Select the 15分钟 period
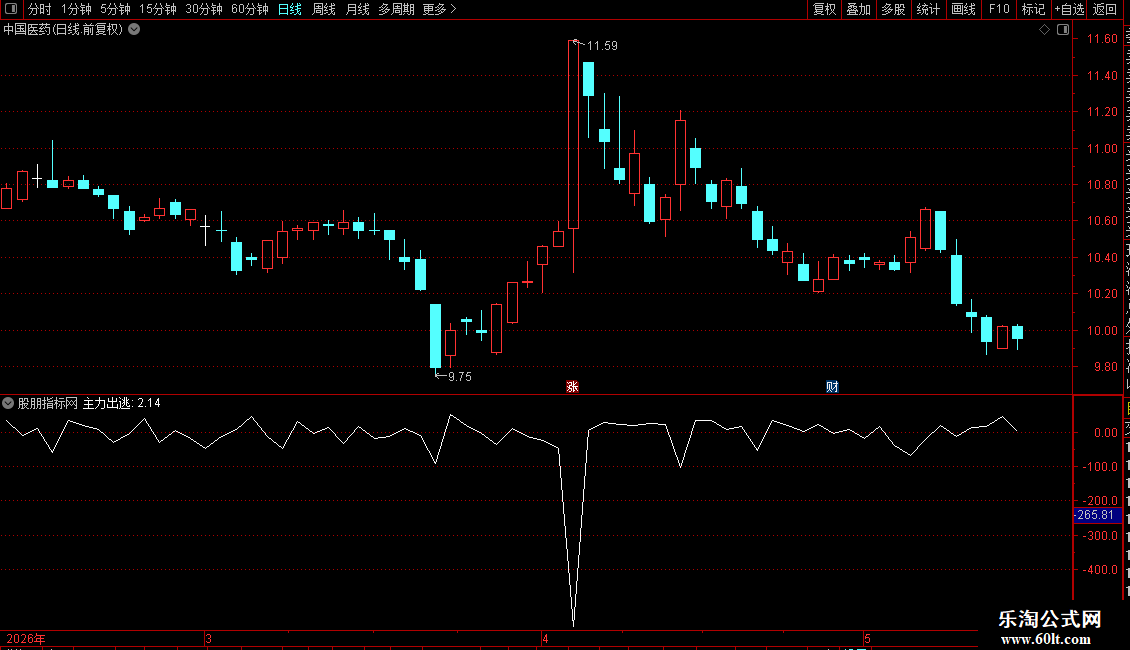 (x=158, y=9)
